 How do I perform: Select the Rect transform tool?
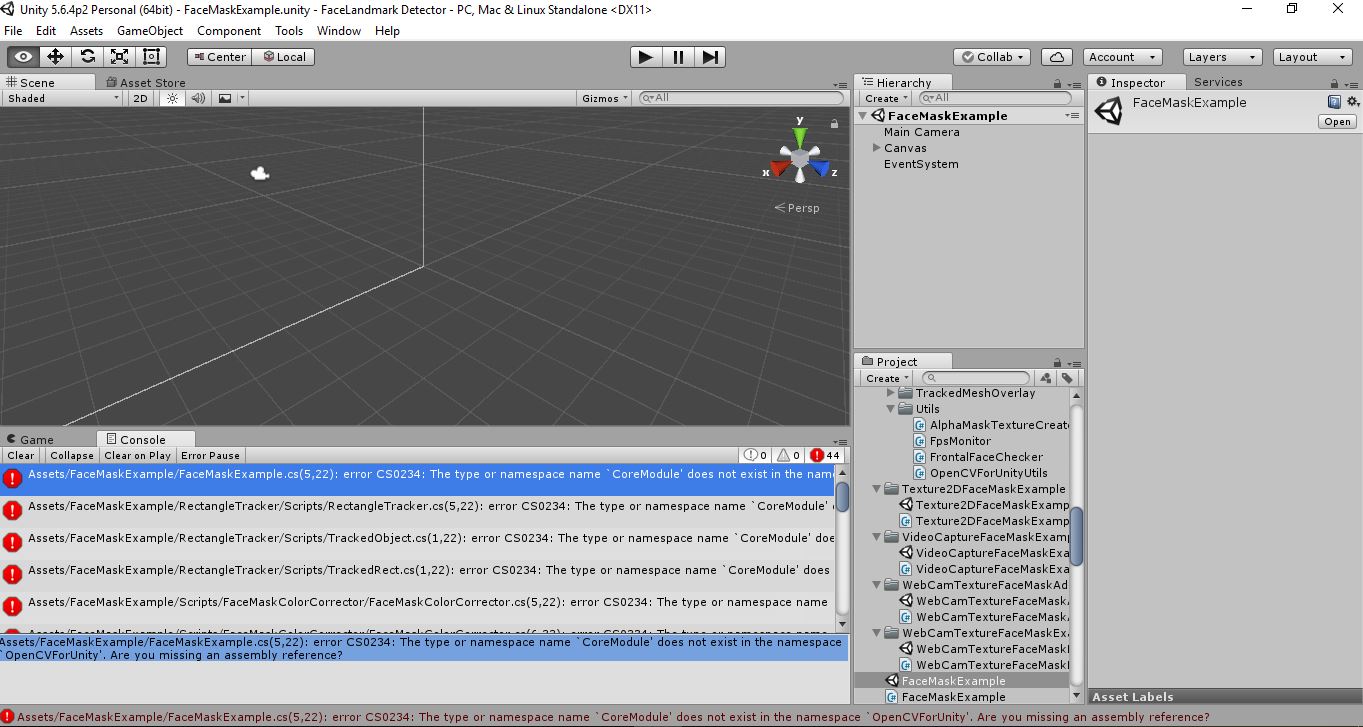coord(152,57)
